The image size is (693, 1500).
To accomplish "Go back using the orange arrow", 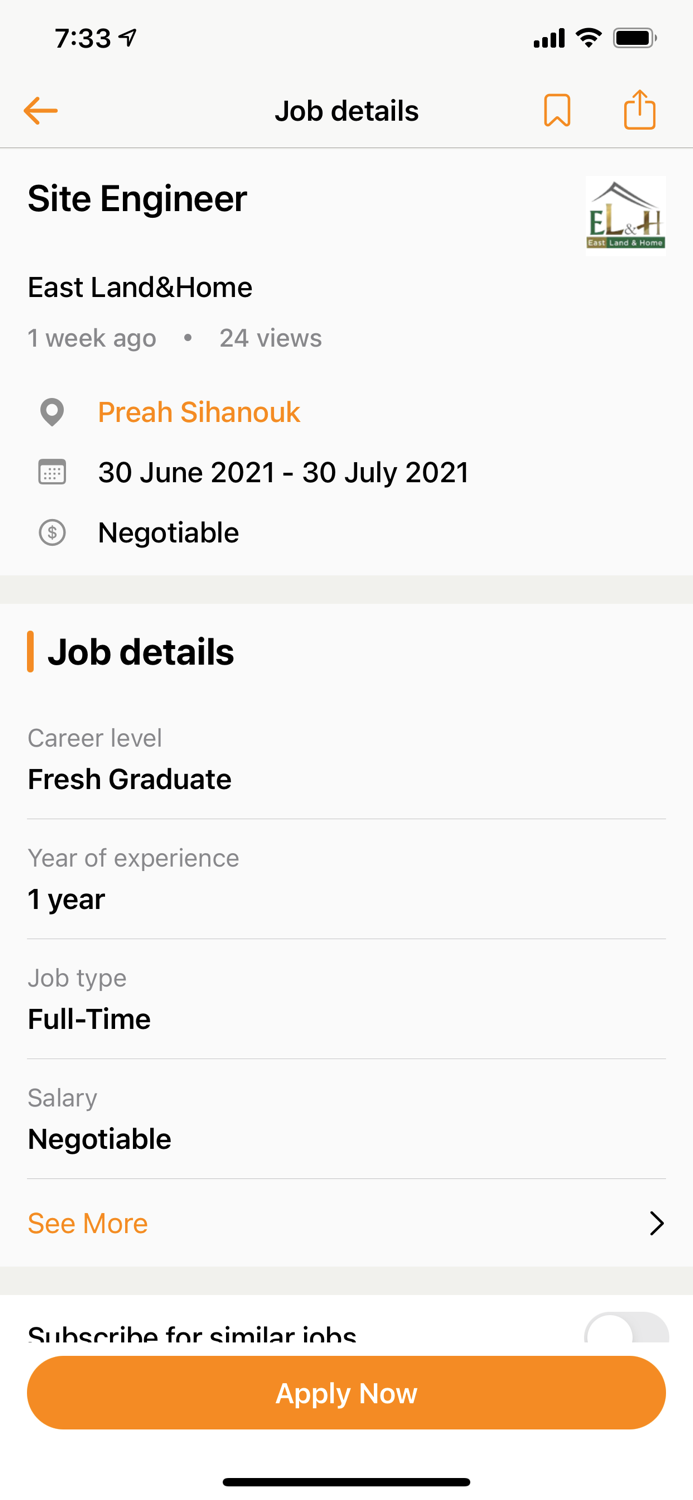I will pyautogui.click(x=40, y=110).
